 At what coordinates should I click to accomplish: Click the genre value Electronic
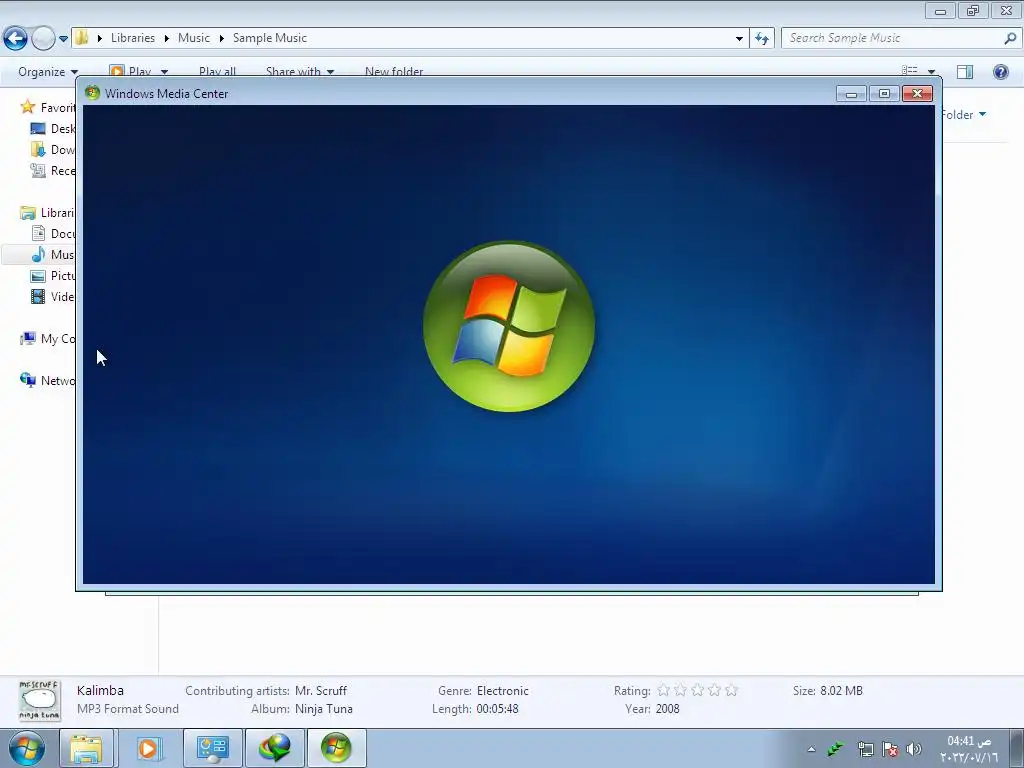tap(503, 691)
